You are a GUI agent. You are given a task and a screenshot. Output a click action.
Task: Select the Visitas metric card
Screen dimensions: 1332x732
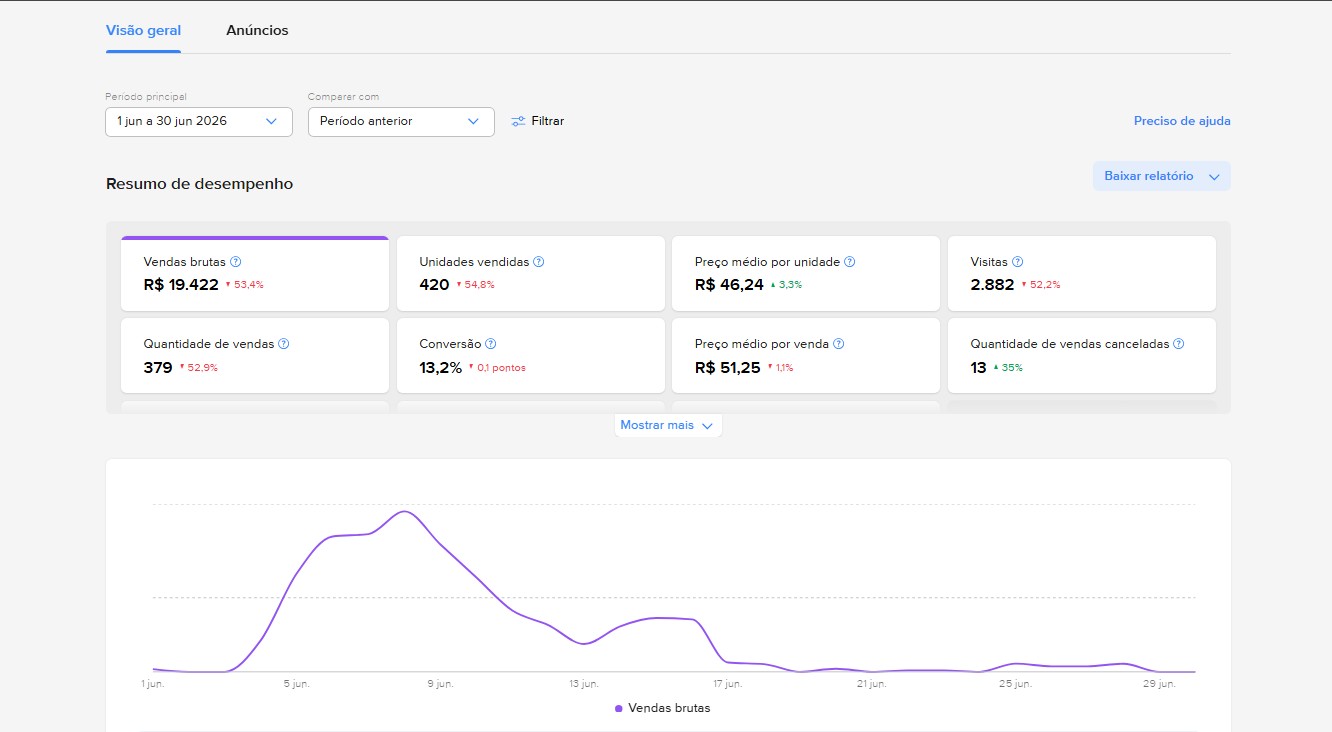(1081, 274)
